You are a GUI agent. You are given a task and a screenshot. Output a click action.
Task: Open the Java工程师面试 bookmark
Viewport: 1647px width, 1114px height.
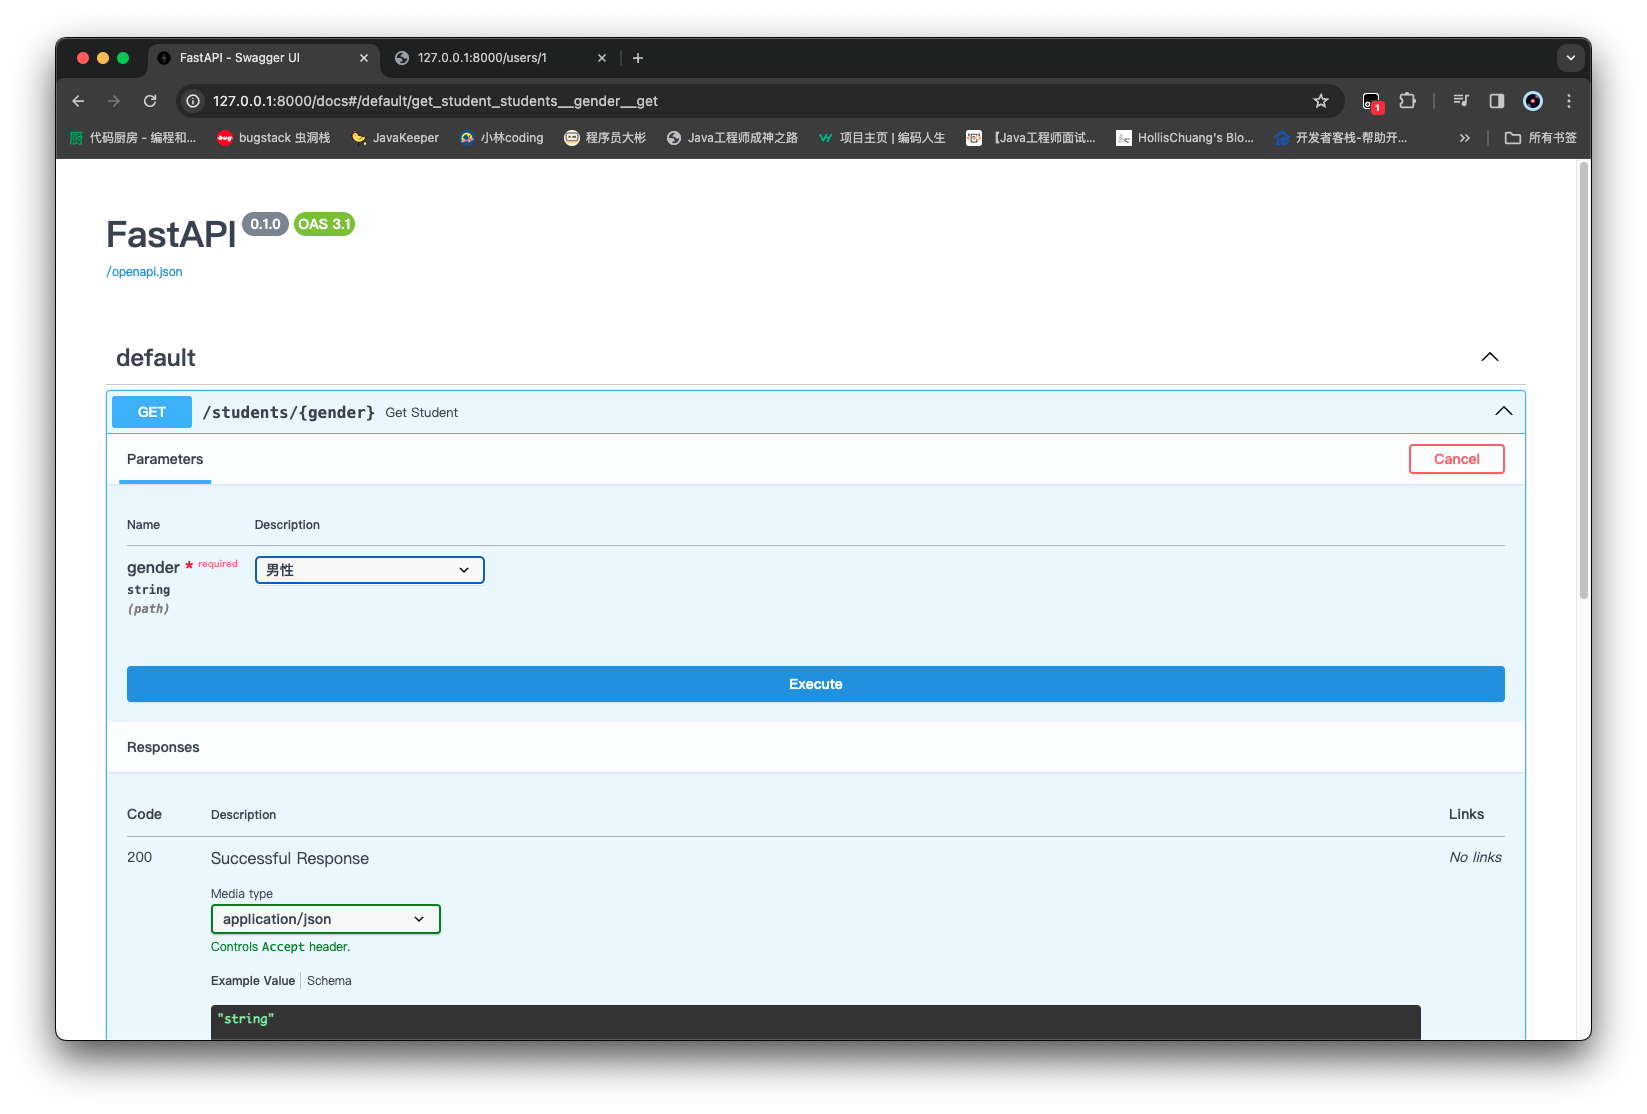[x=1031, y=138]
